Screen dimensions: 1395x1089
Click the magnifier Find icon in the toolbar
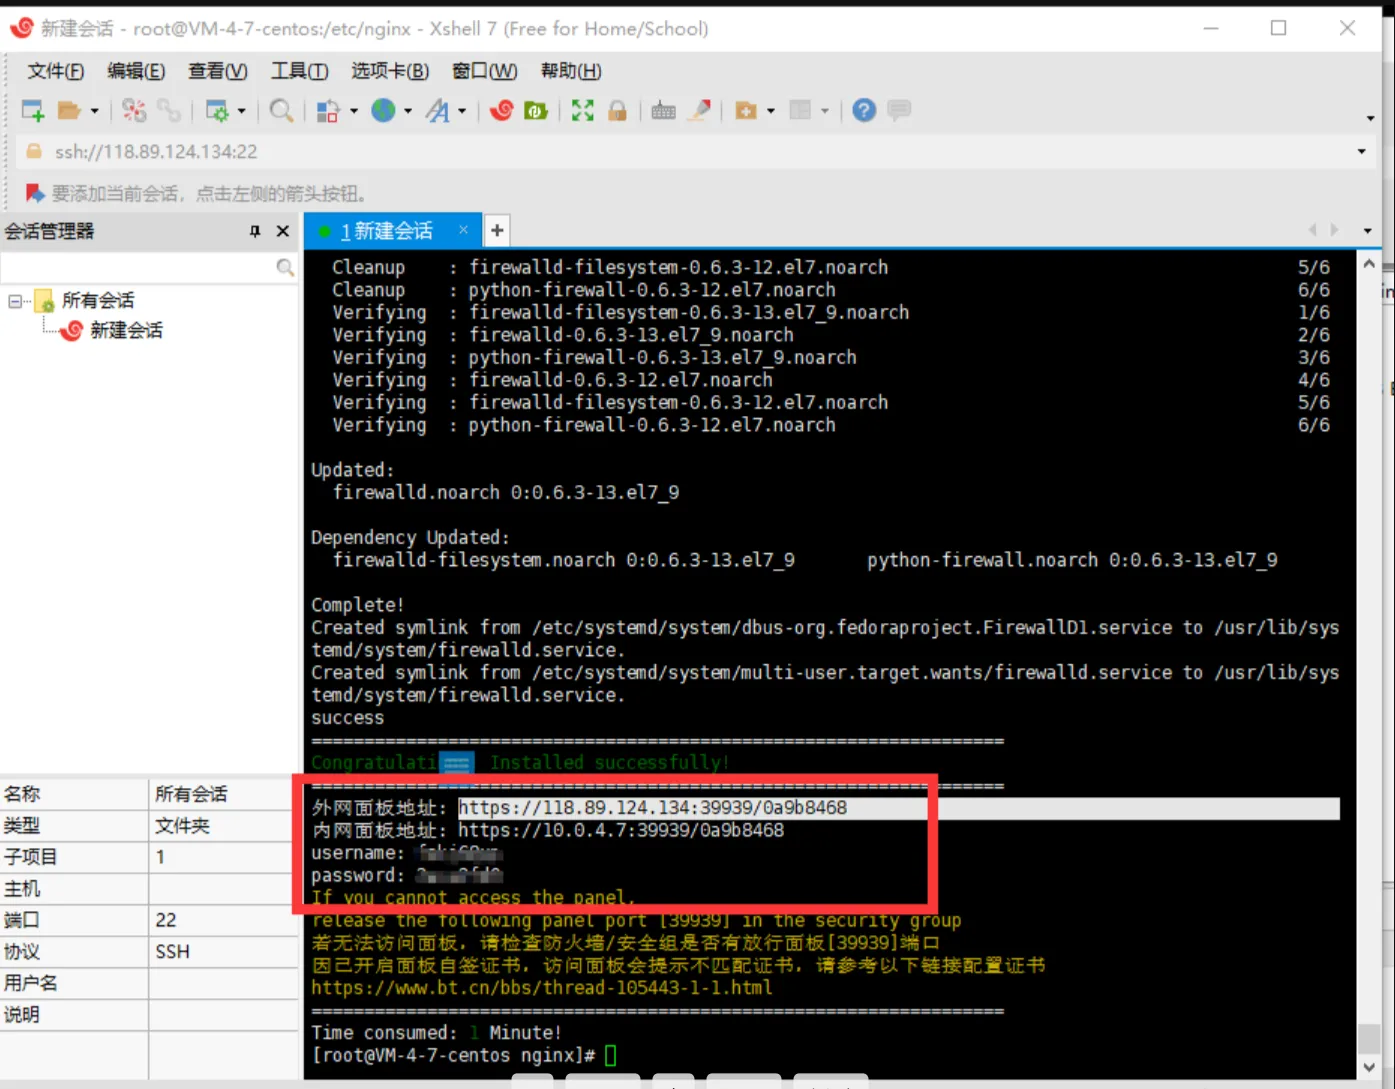click(x=282, y=111)
